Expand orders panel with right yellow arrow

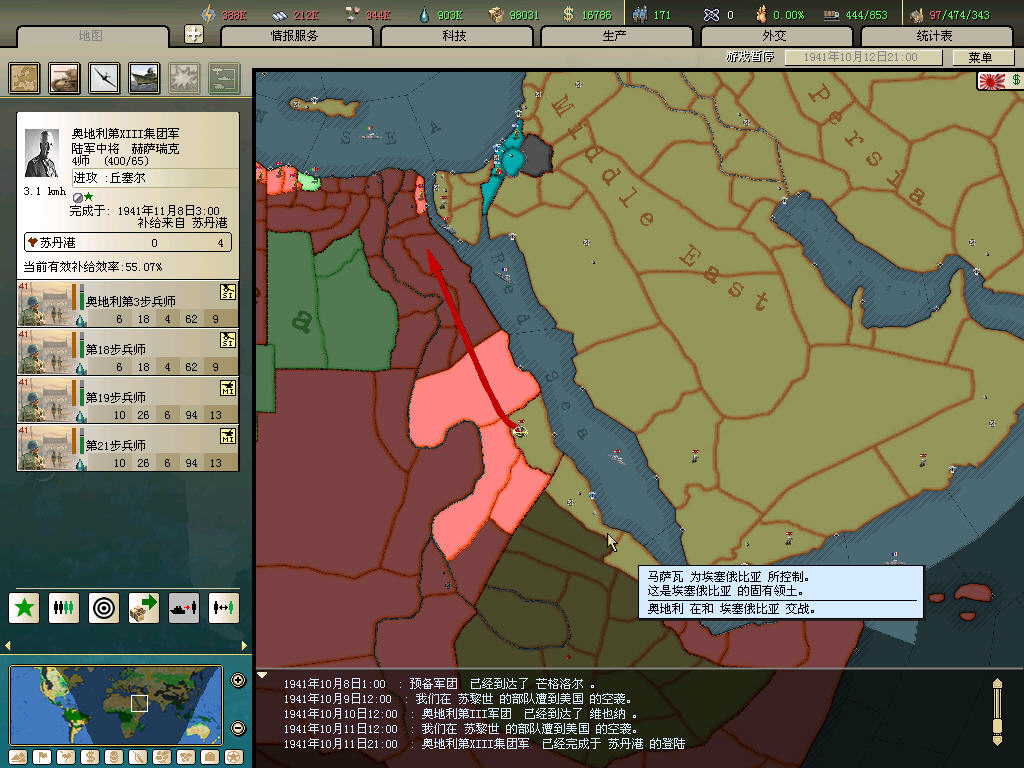pos(243,645)
